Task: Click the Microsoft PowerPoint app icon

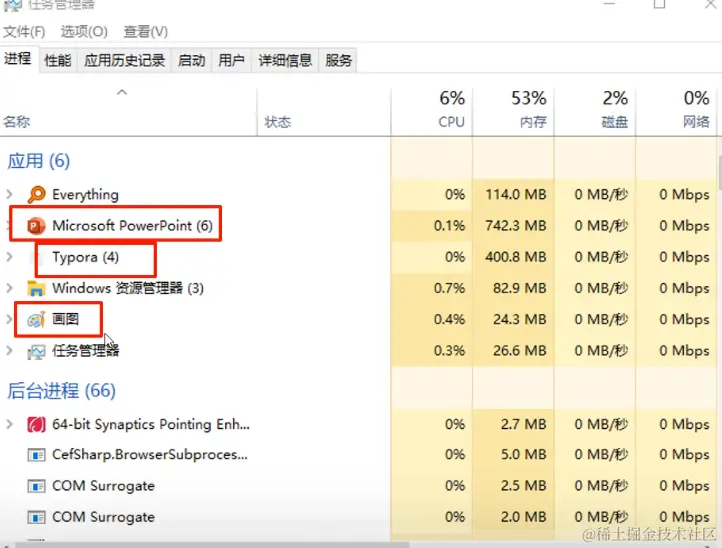Action: click(x=36, y=226)
